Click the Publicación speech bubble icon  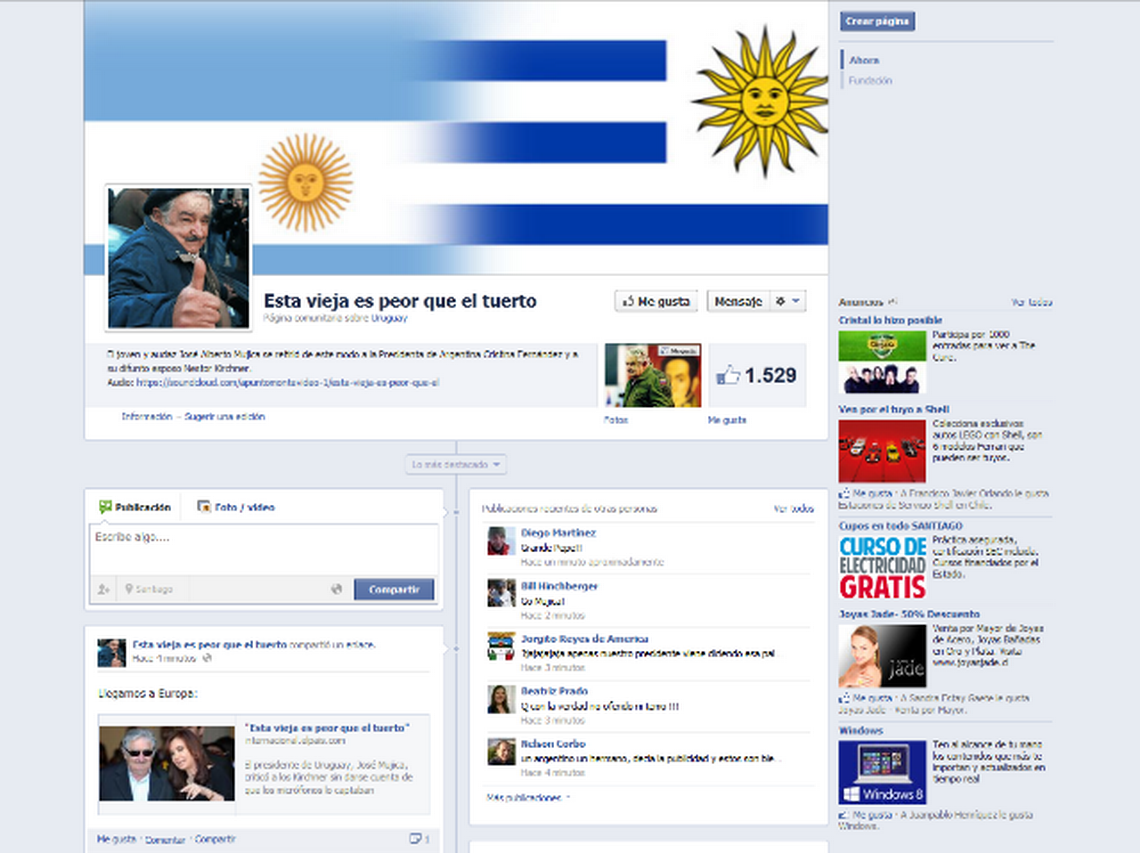[105, 507]
